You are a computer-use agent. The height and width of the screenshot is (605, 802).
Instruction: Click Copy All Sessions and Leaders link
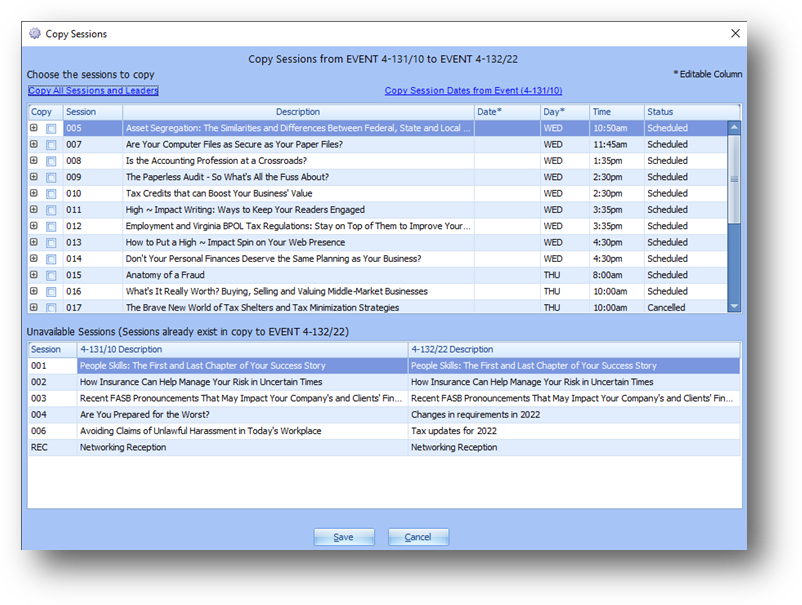(x=93, y=91)
